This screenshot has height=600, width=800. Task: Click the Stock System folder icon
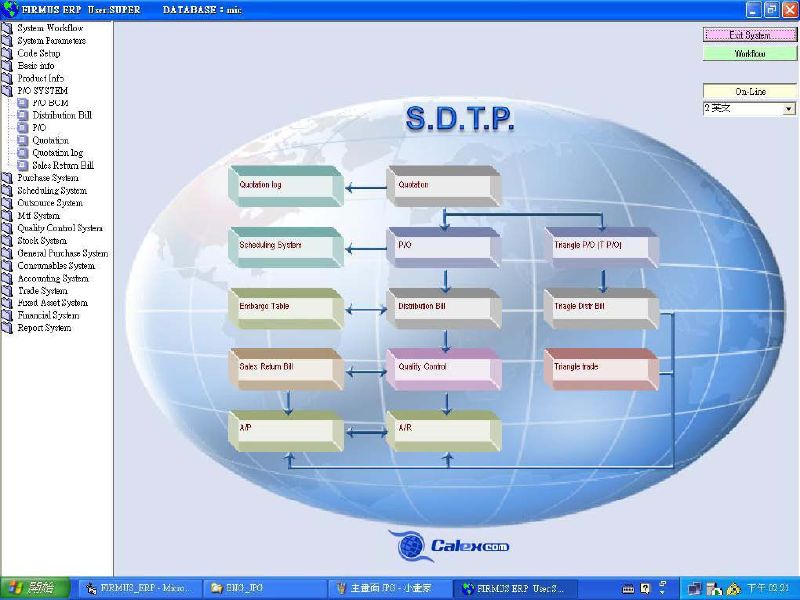pos(7,241)
